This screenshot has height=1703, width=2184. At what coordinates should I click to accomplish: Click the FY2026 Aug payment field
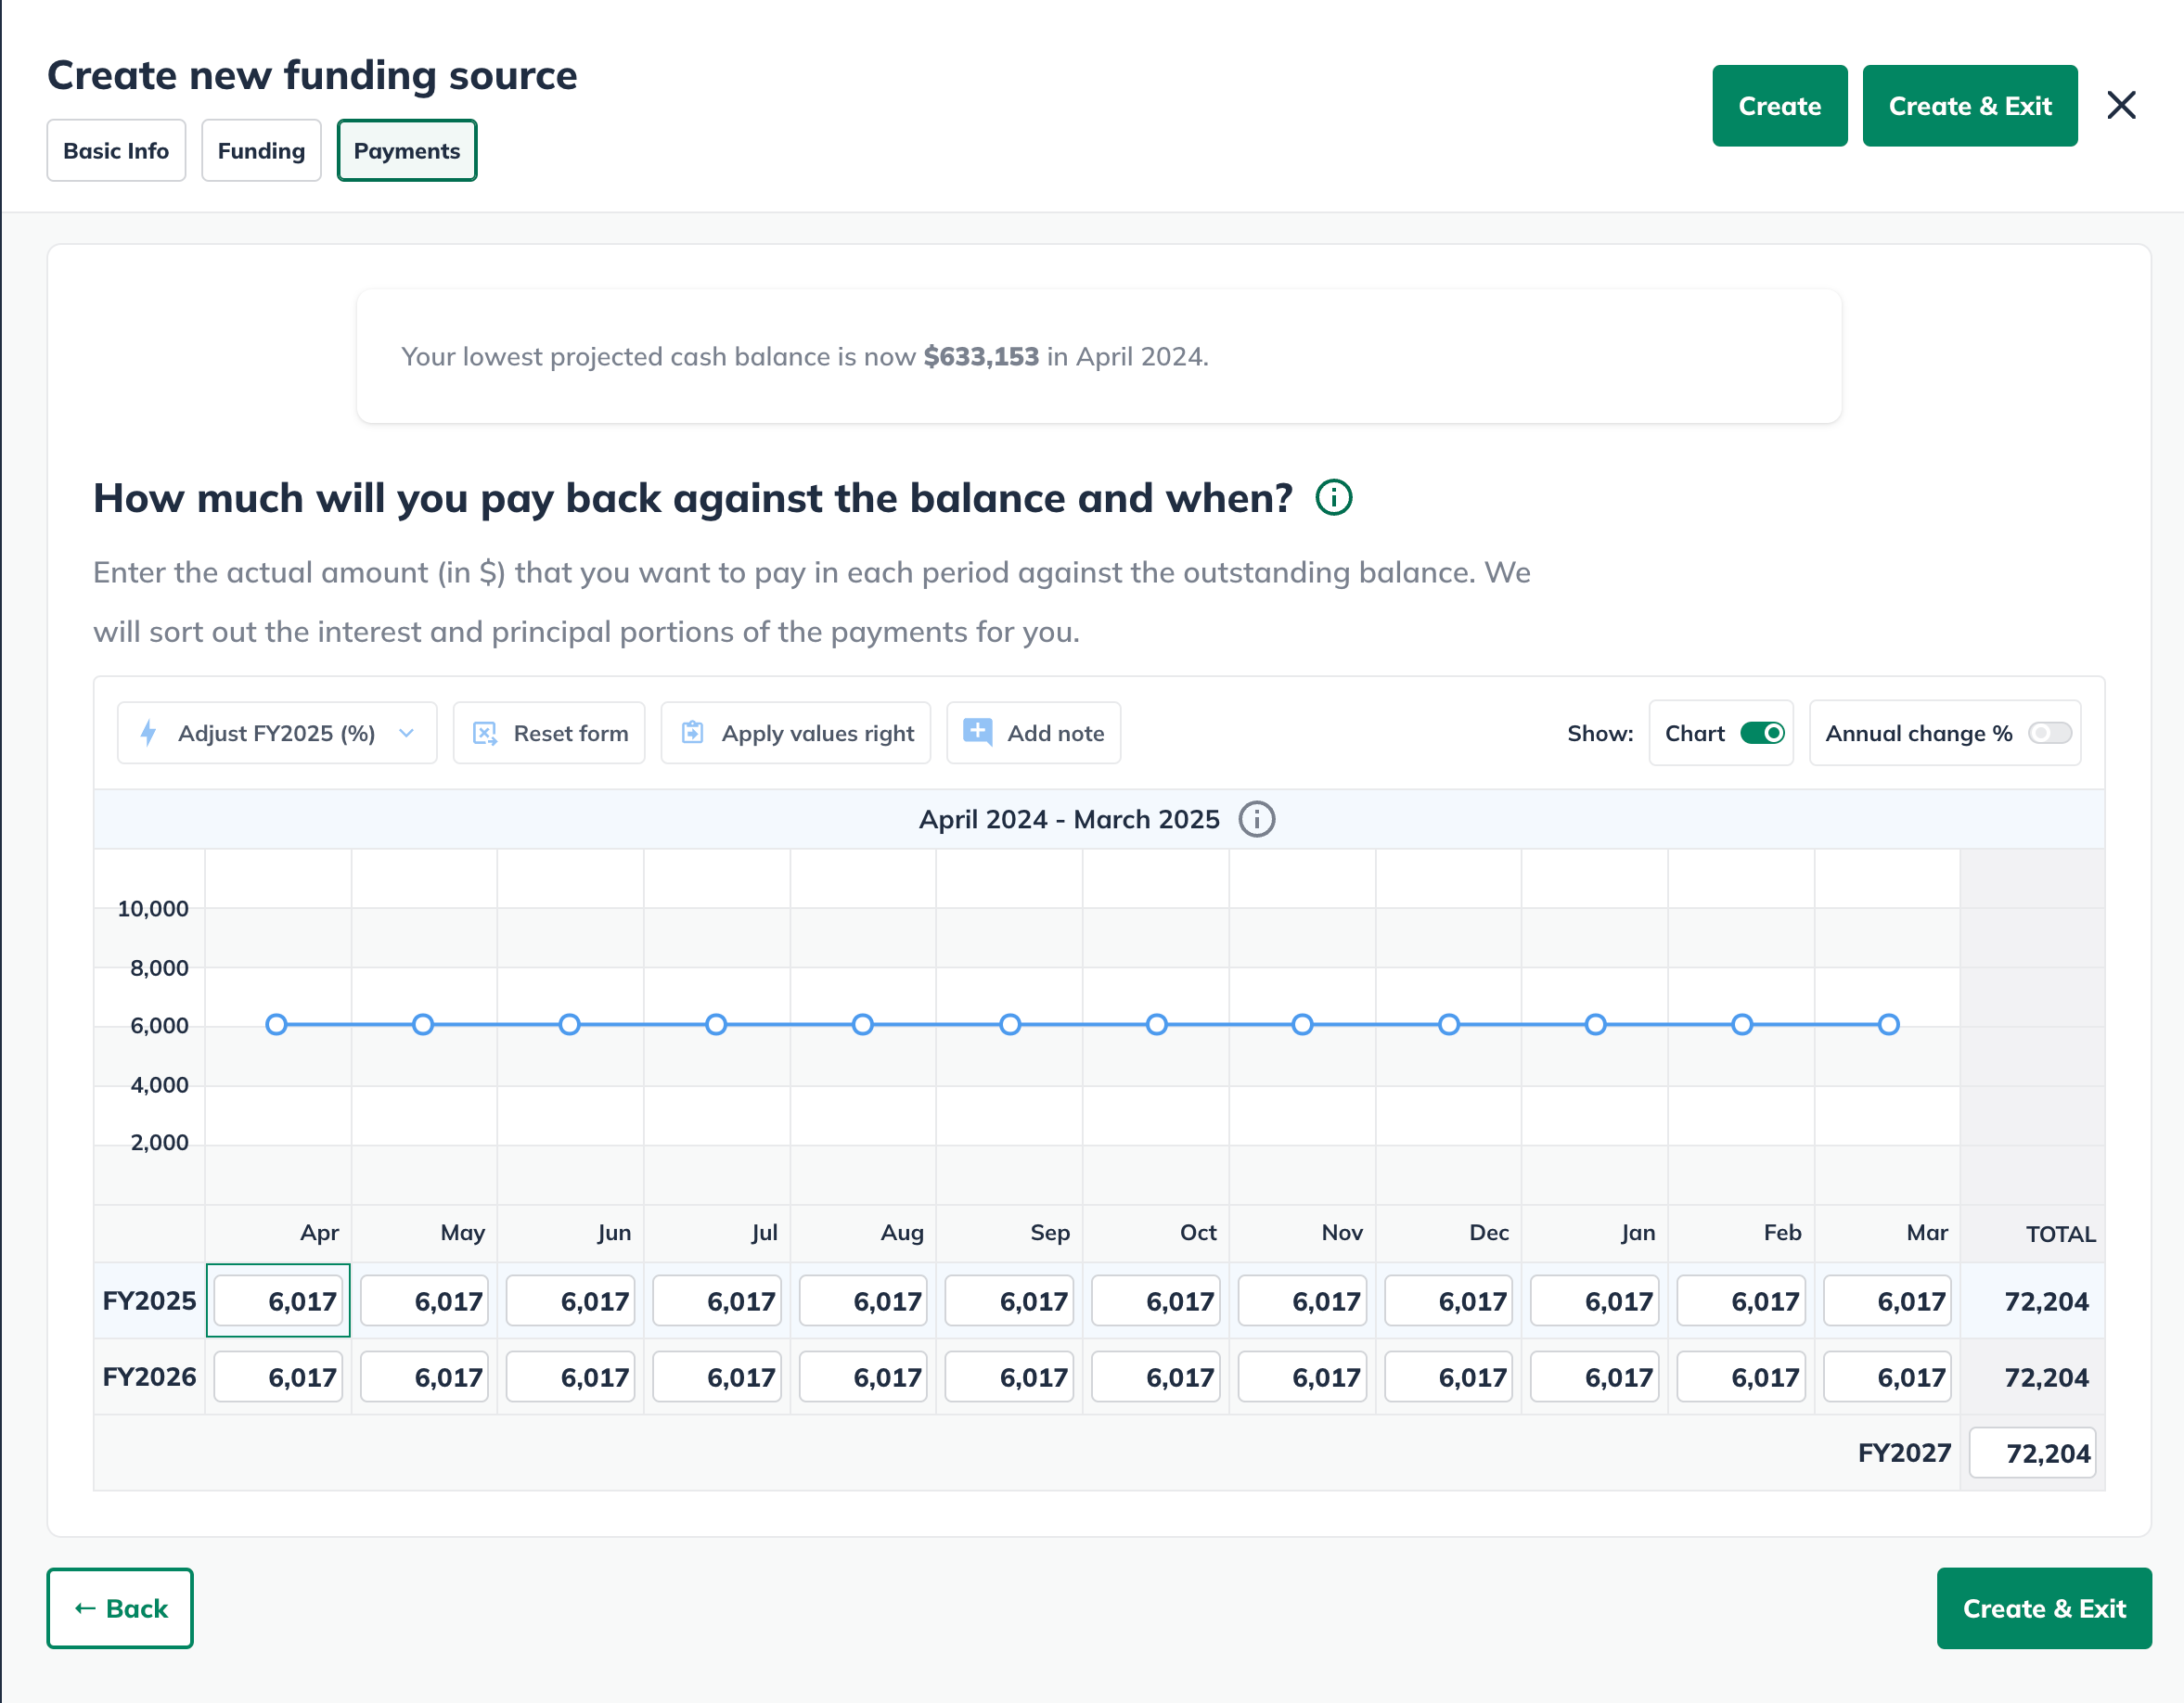coord(863,1376)
